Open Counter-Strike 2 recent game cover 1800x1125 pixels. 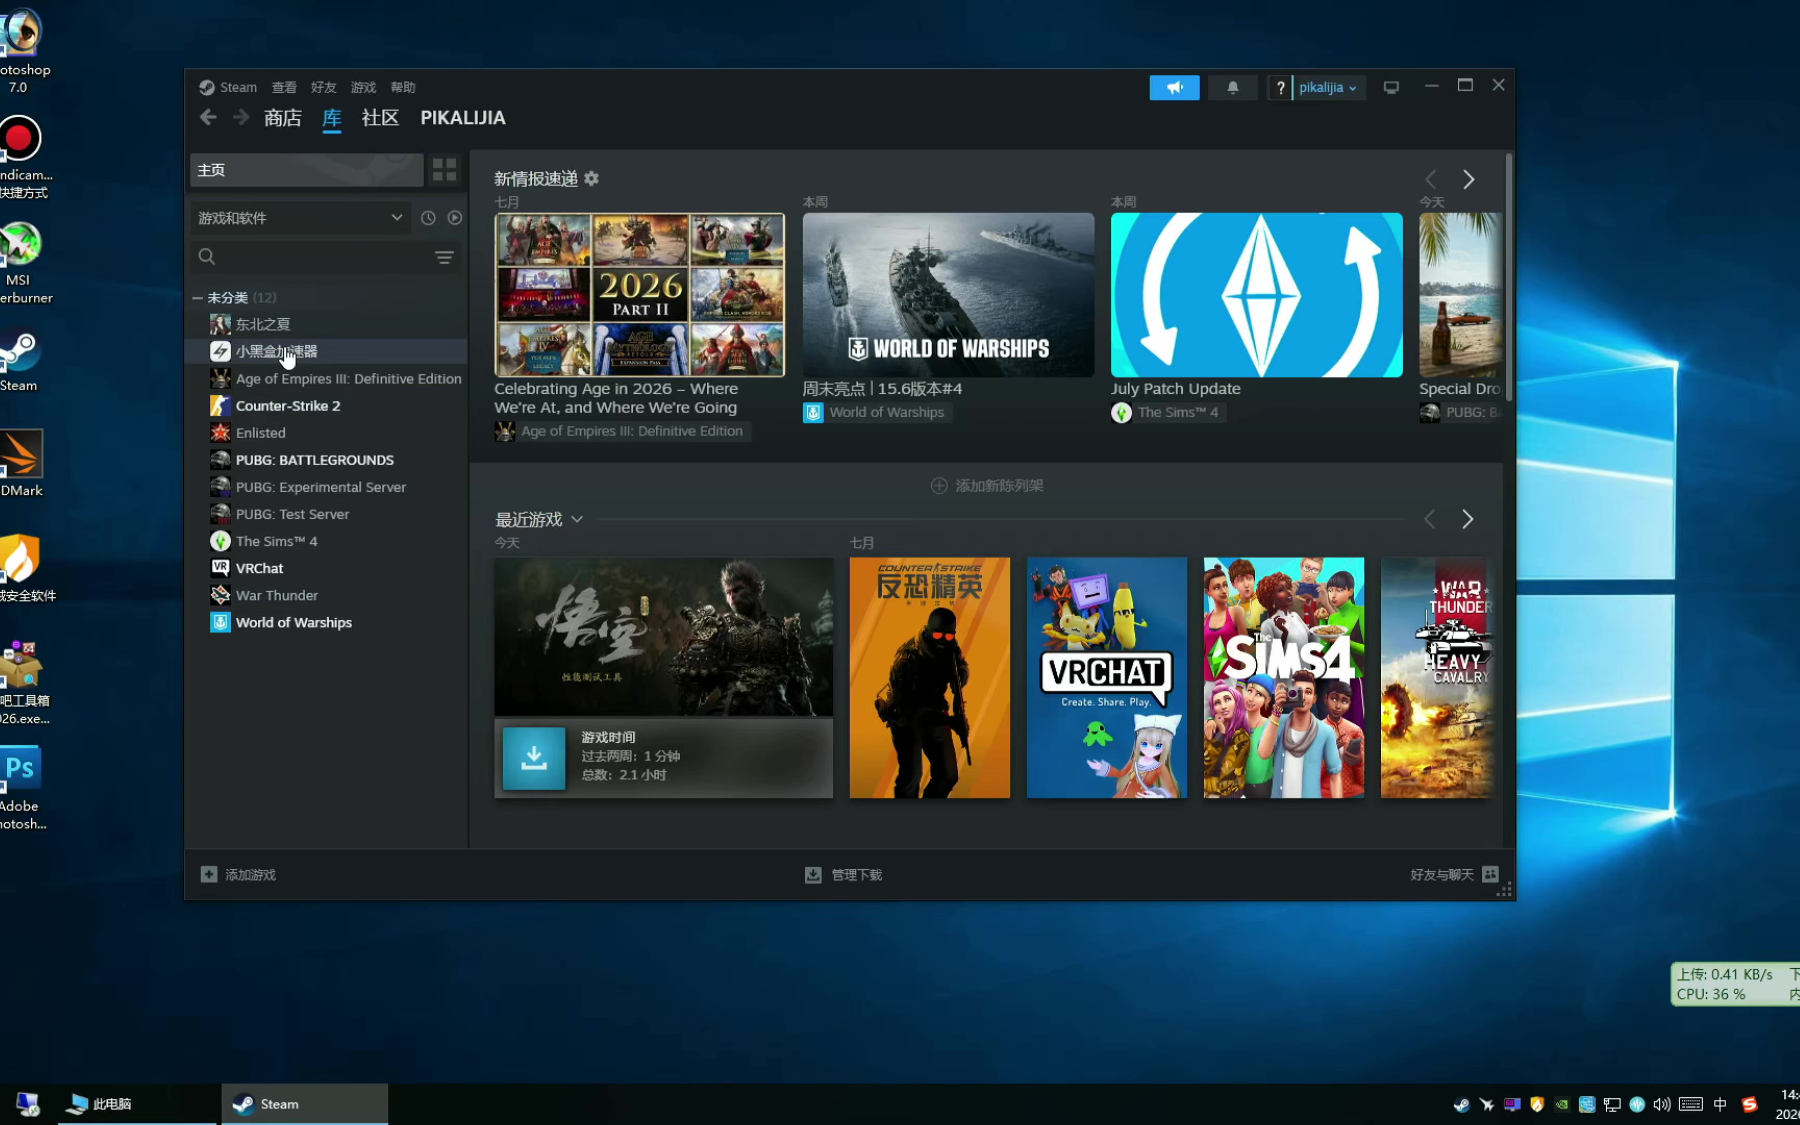pyautogui.click(x=930, y=678)
